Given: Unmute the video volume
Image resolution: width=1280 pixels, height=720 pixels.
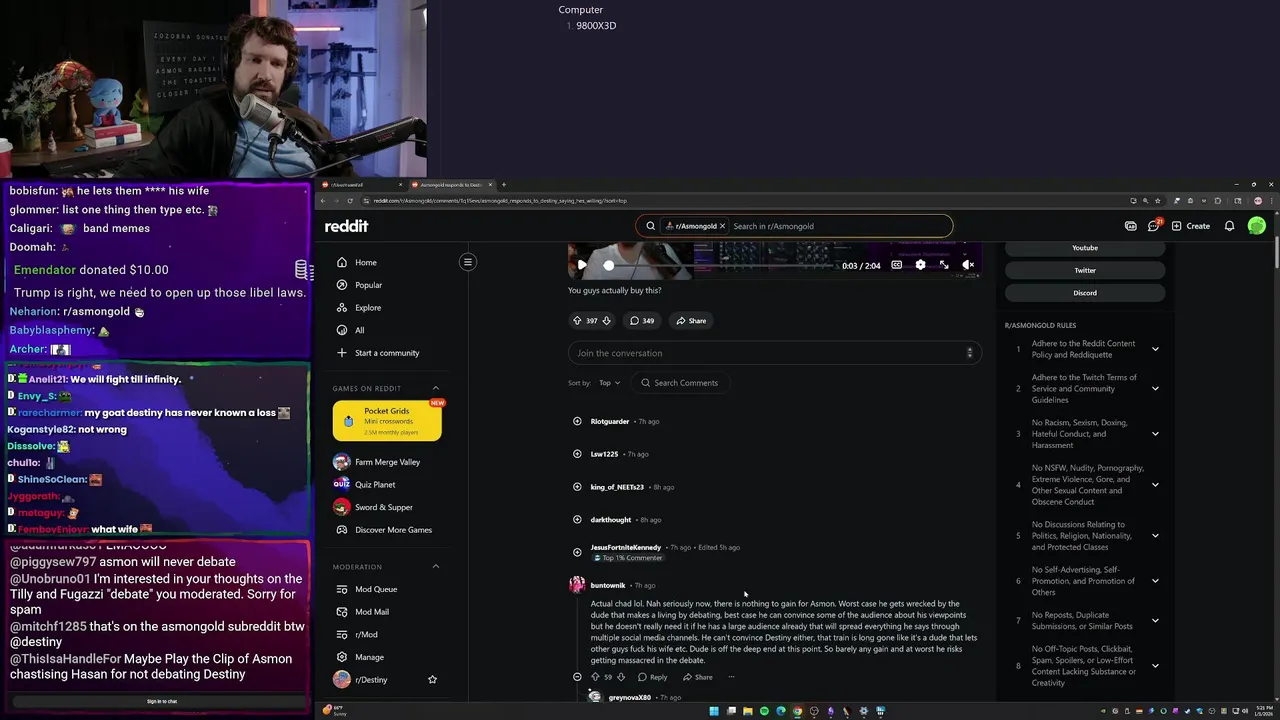Looking at the screenshot, I should coord(968,265).
